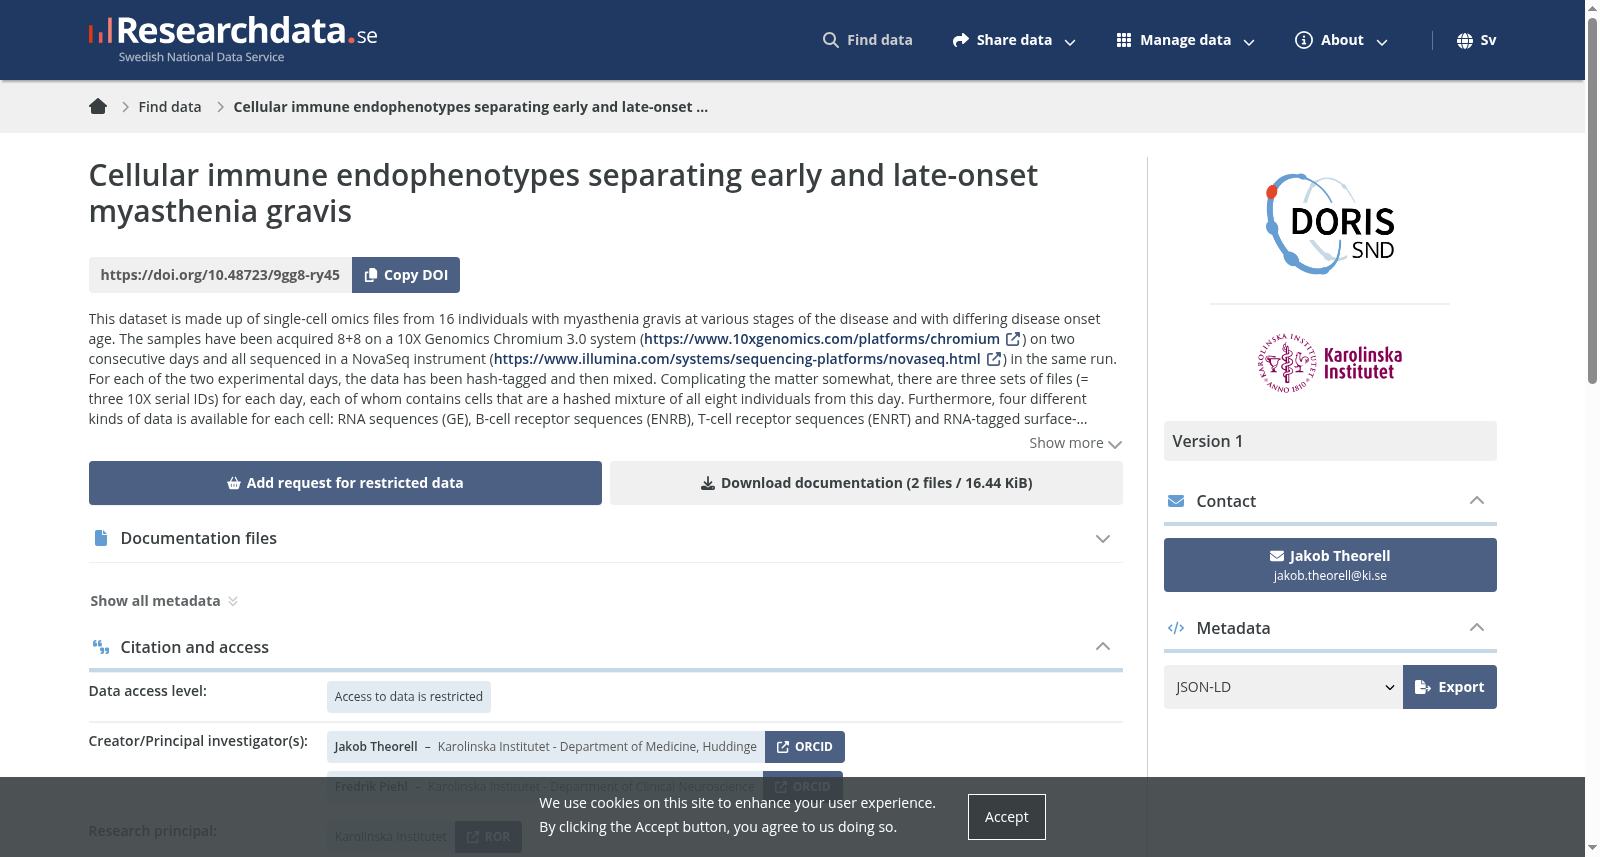Viewport: 1600px width, 857px height.
Task: Click the DORIS SND logo
Action: 1330,224
